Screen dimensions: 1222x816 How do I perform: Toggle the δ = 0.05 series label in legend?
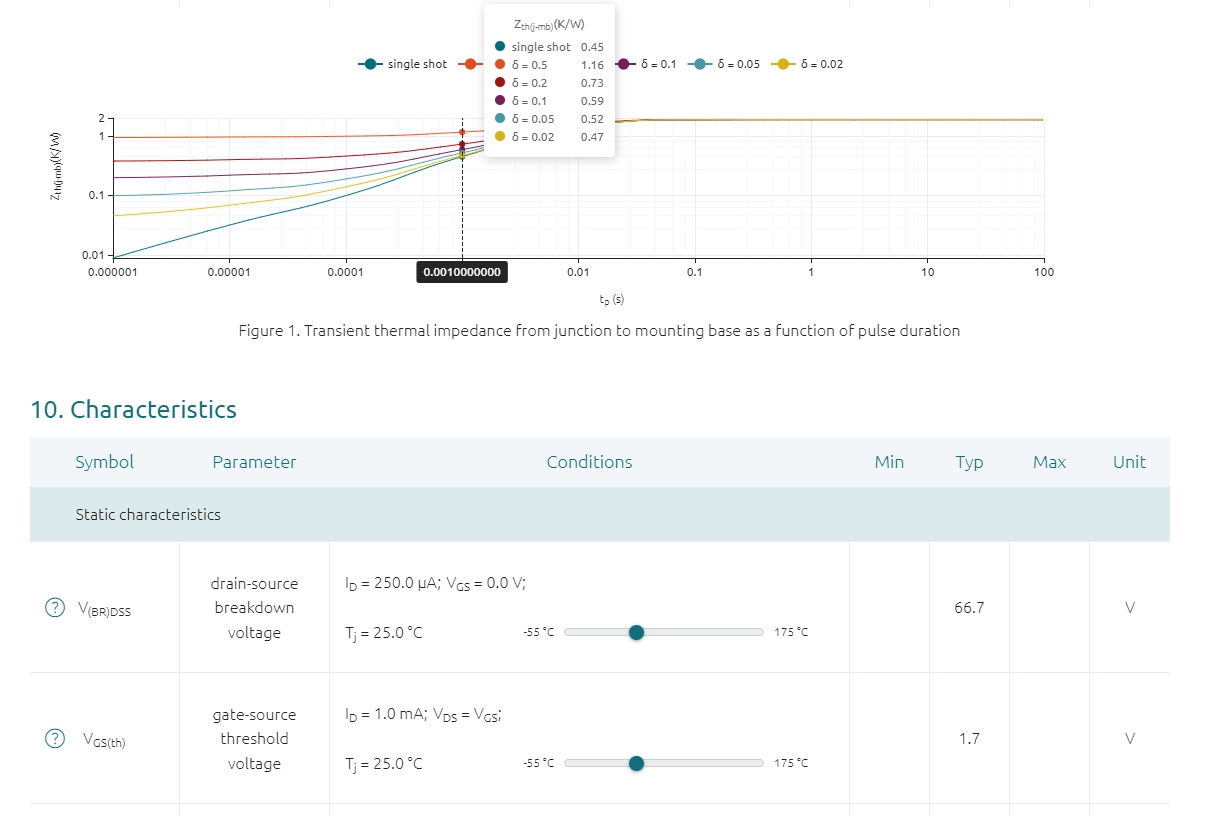738,64
